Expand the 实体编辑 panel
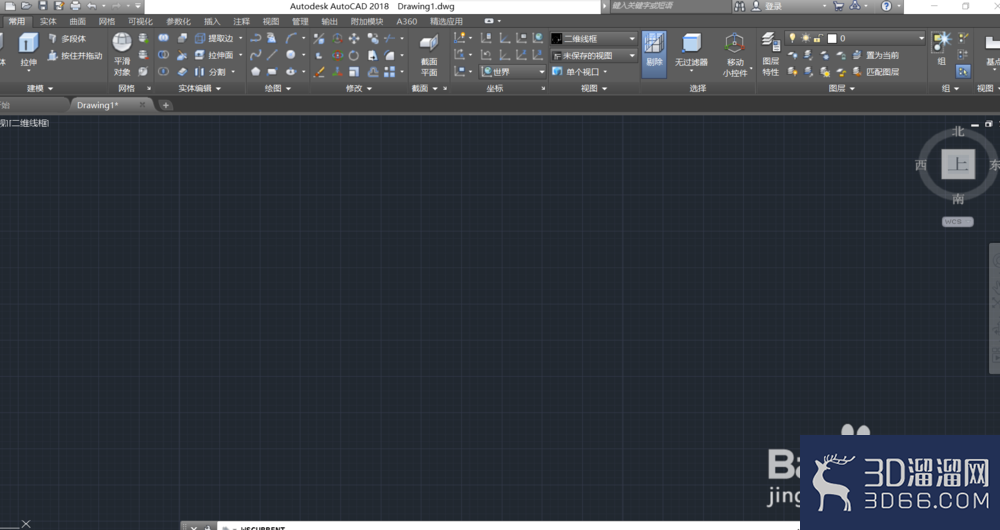 (199, 89)
